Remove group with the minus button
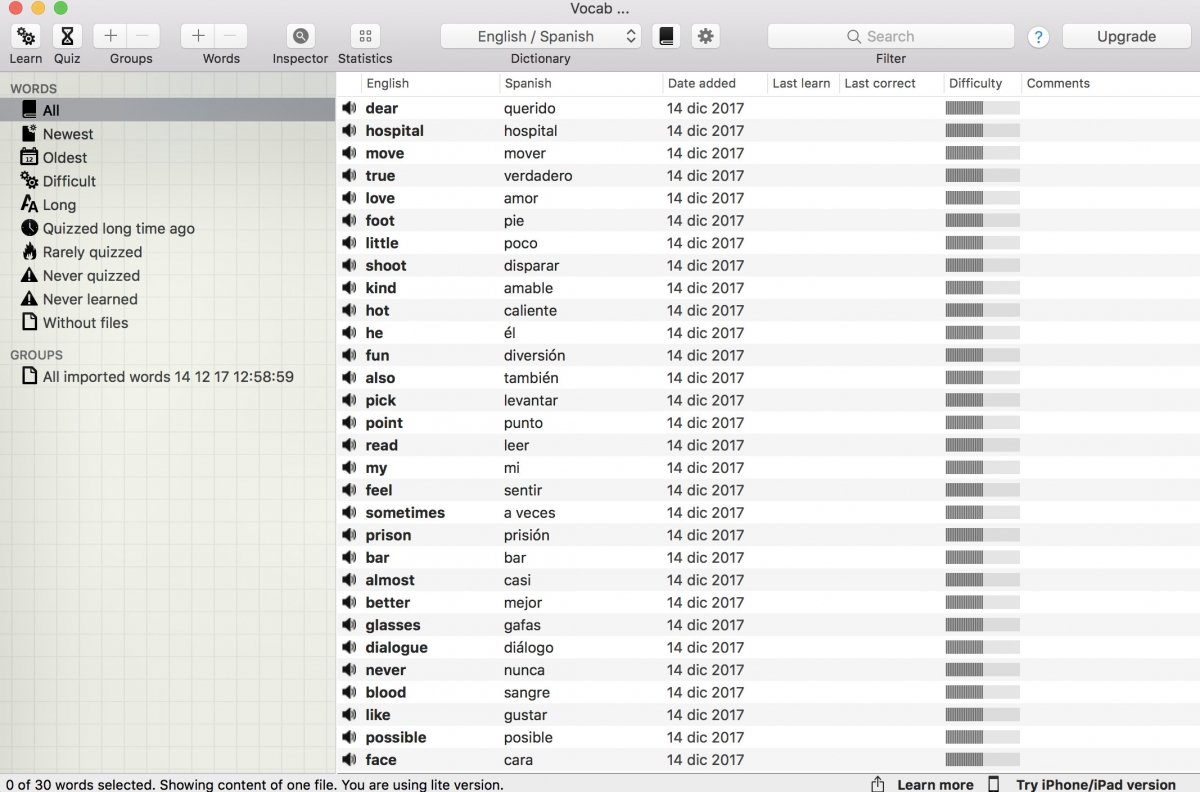Screen dimensions: 1200x792 [x=143, y=36]
